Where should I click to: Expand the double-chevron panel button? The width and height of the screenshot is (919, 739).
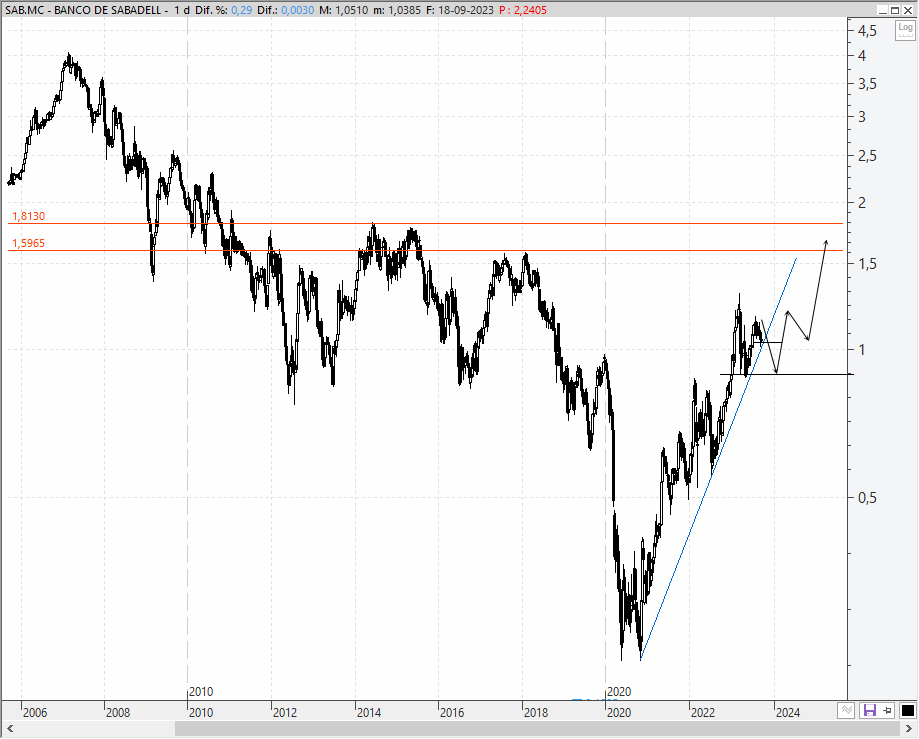[846, 711]
